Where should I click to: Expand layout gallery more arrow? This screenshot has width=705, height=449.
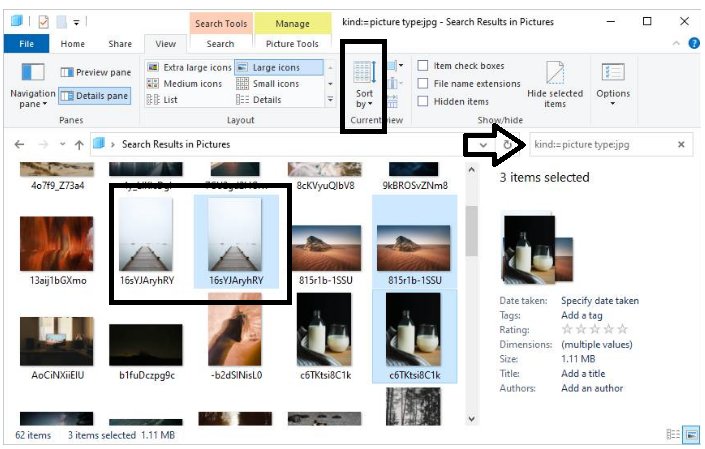click(330, 100)
